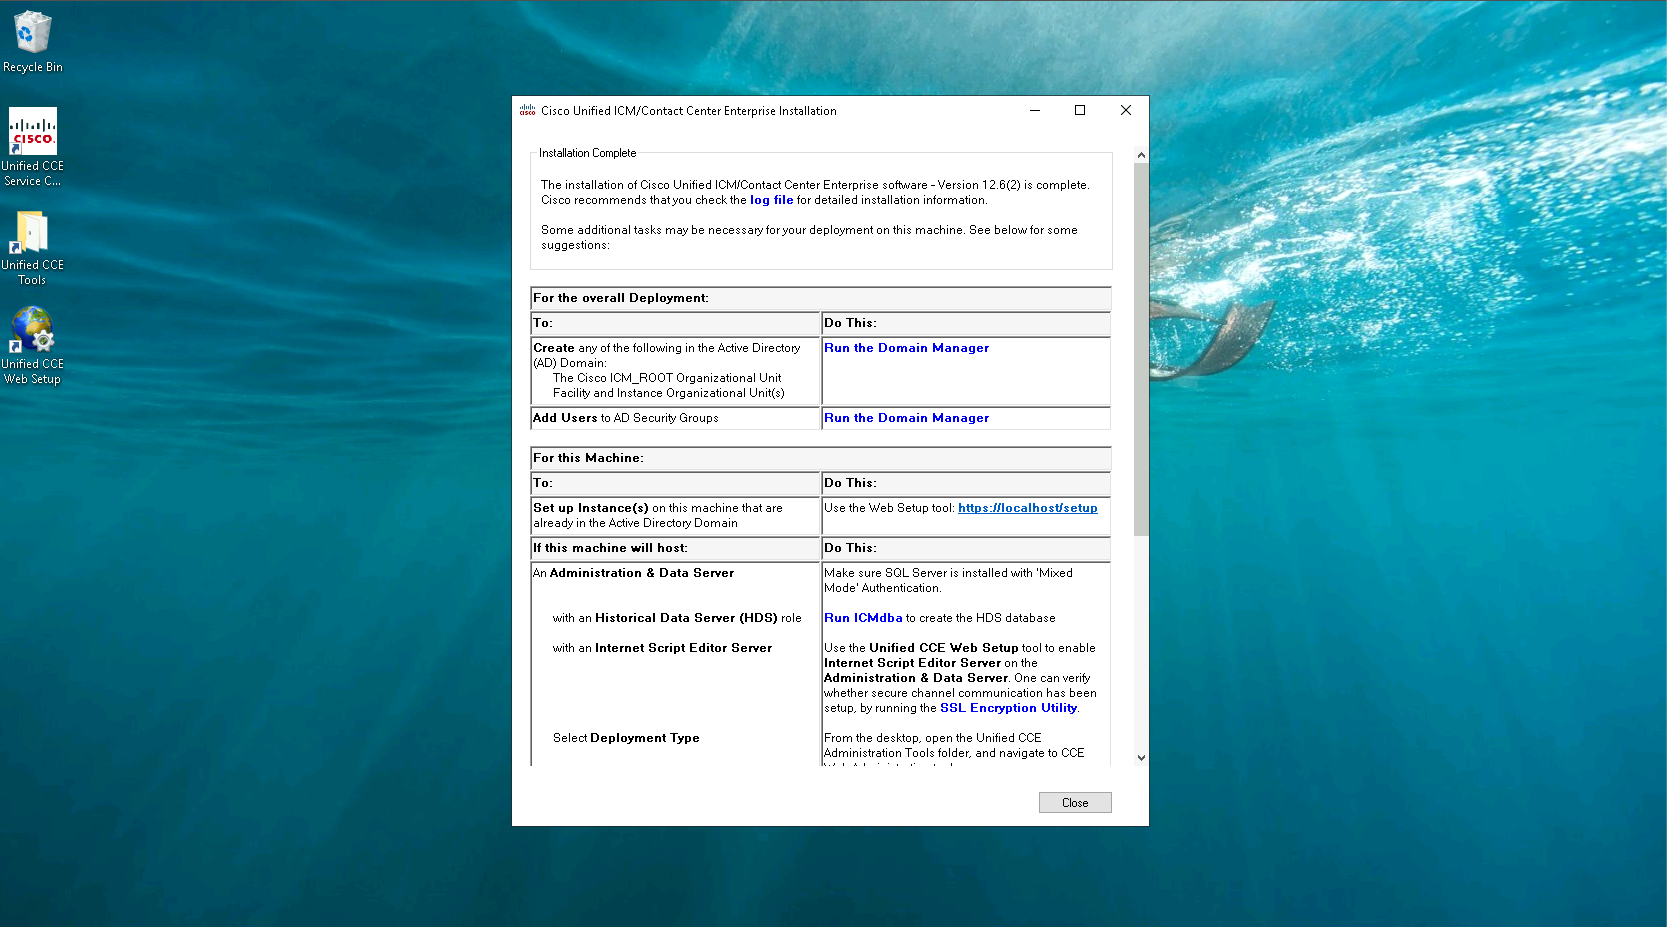
Task: Open Unified CCE Service Control shortcut
Action: coord(32,133)
